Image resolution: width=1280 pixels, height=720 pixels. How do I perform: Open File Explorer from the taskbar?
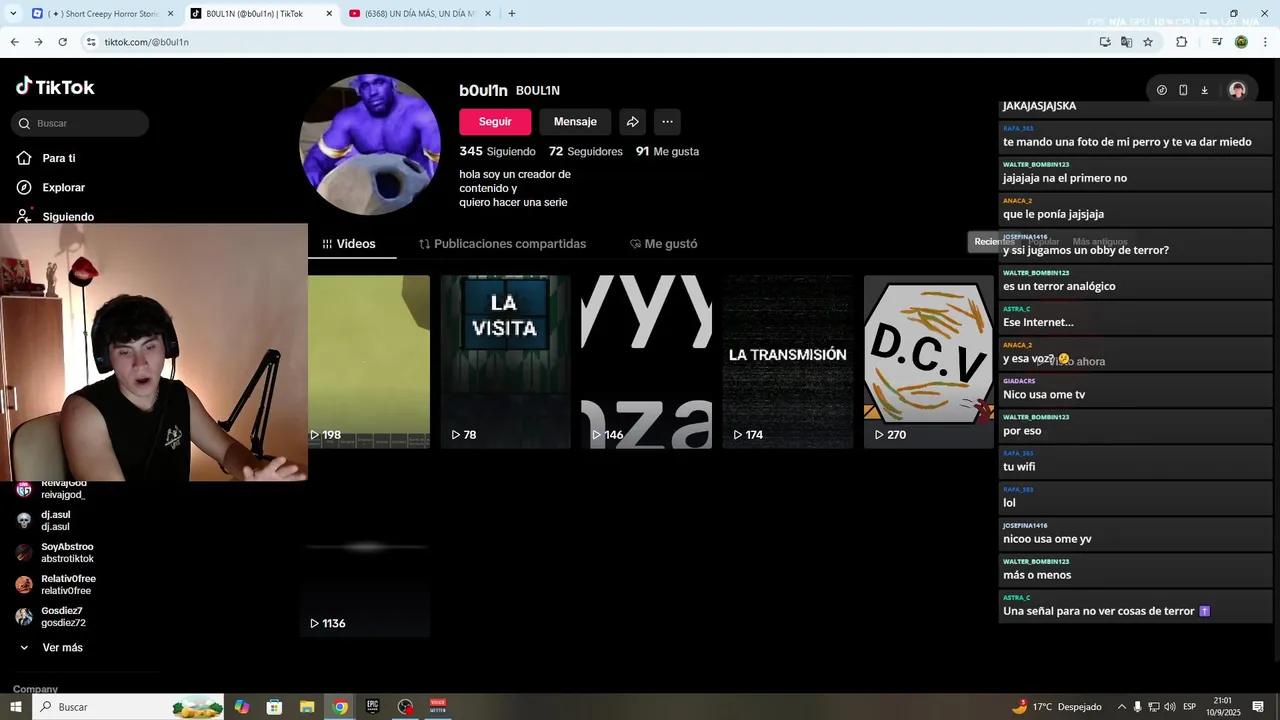(x=307, y=707)
